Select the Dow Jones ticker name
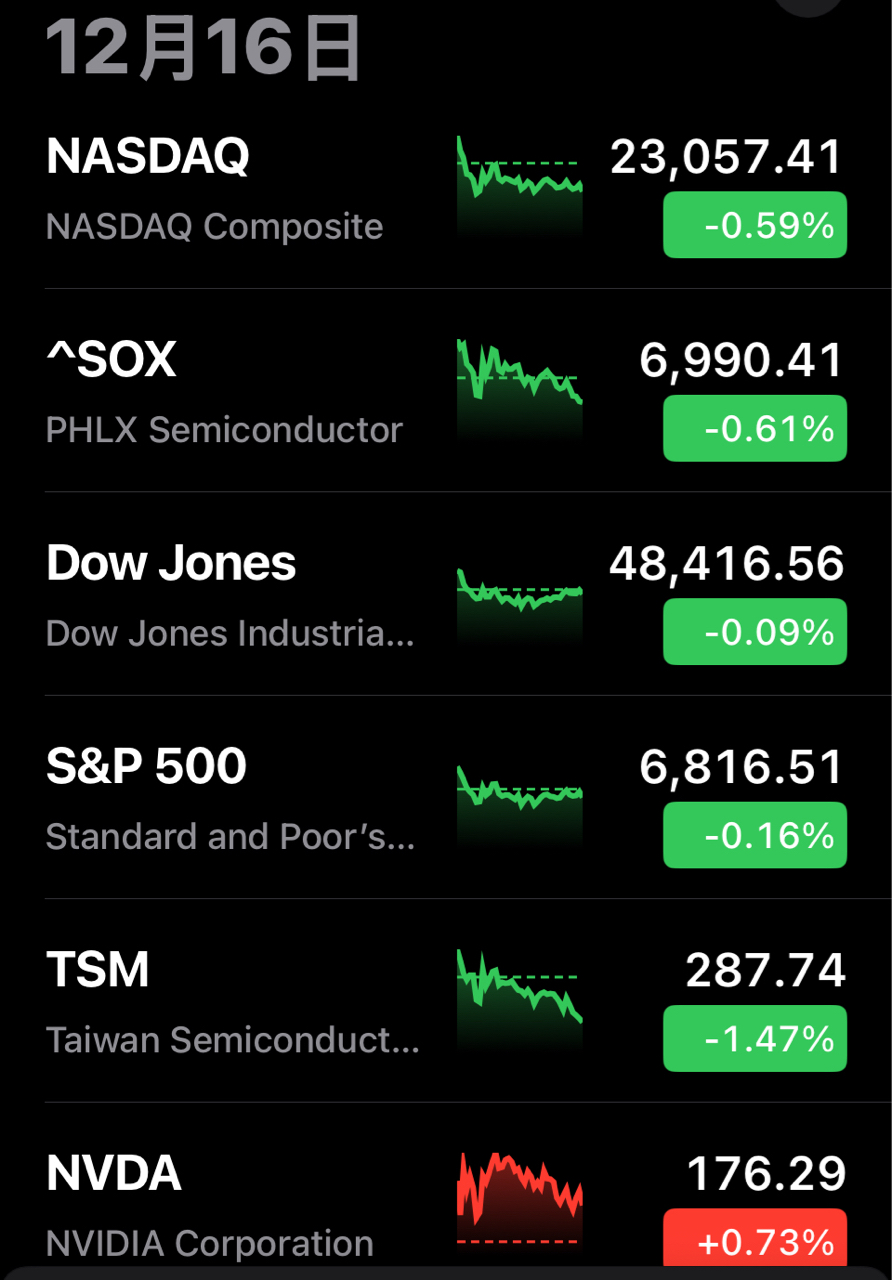Viewport: 892px width, 1280px height. [171, 564]
